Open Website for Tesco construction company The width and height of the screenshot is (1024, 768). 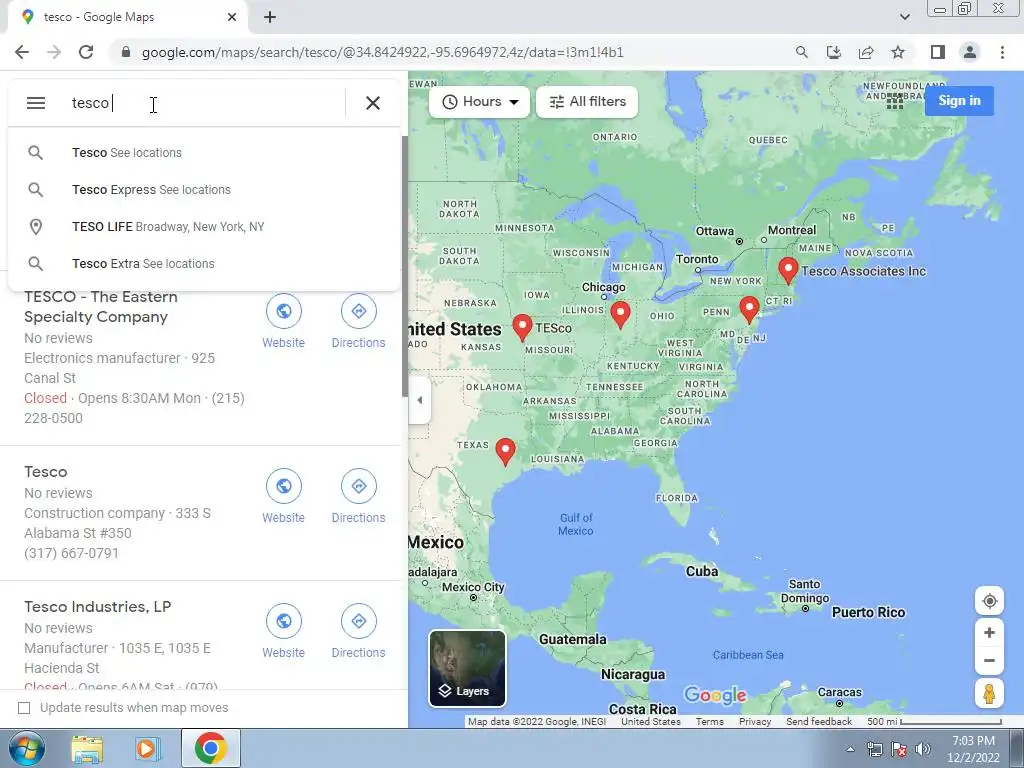pyautogui.click(x=283, y=497)
